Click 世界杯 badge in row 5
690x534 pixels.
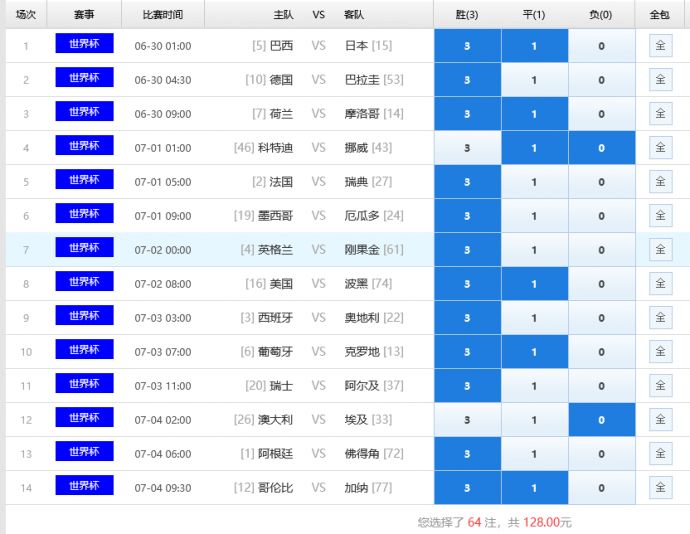84,180
